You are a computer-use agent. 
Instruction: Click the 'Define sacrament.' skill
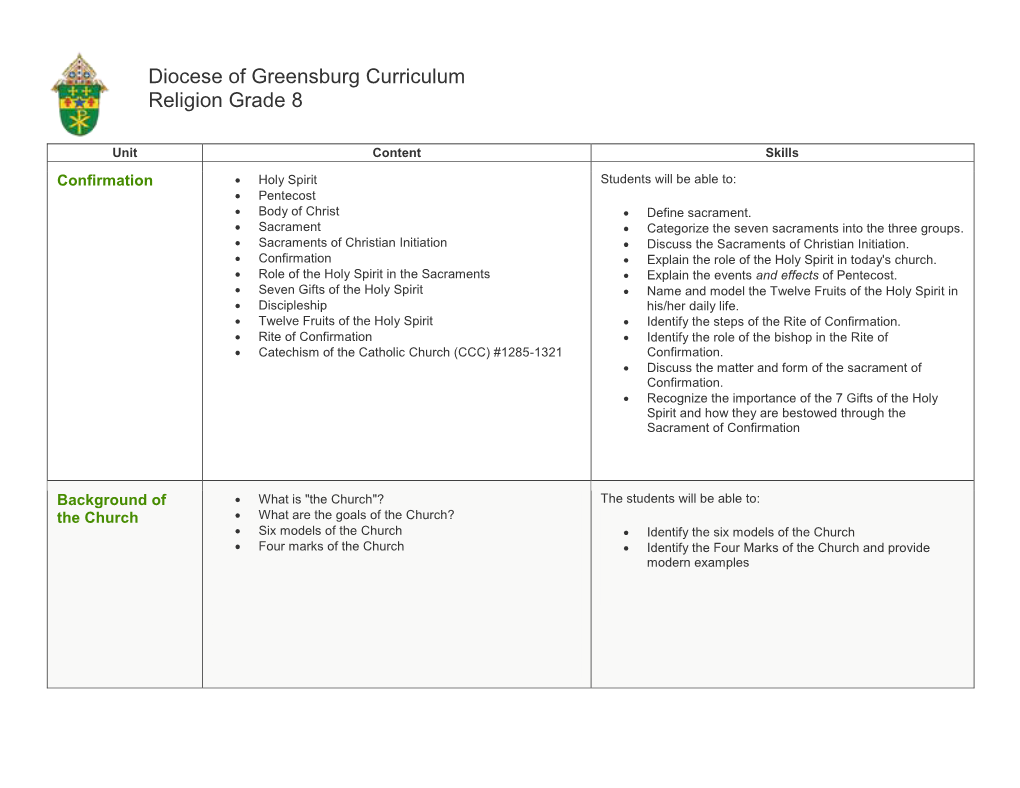(x=698, y=213)
